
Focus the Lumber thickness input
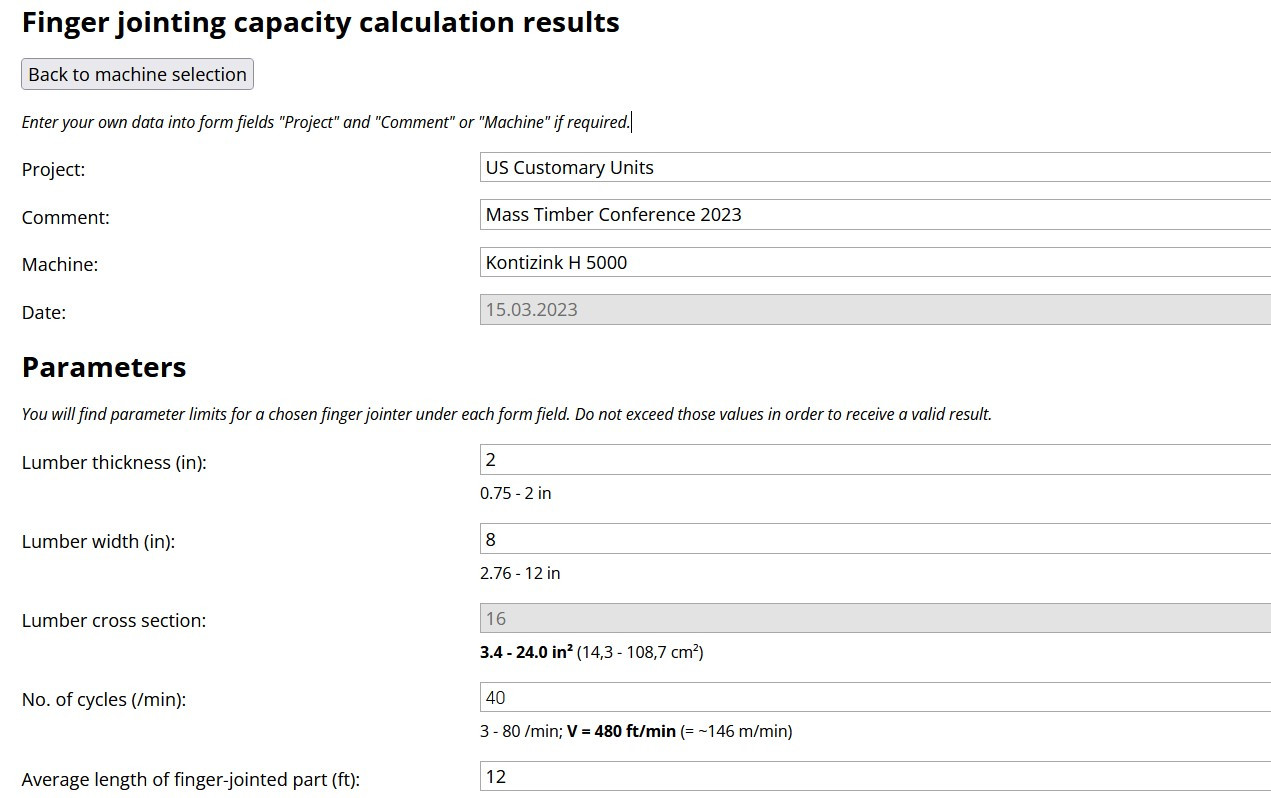click(x=875, y=459)
